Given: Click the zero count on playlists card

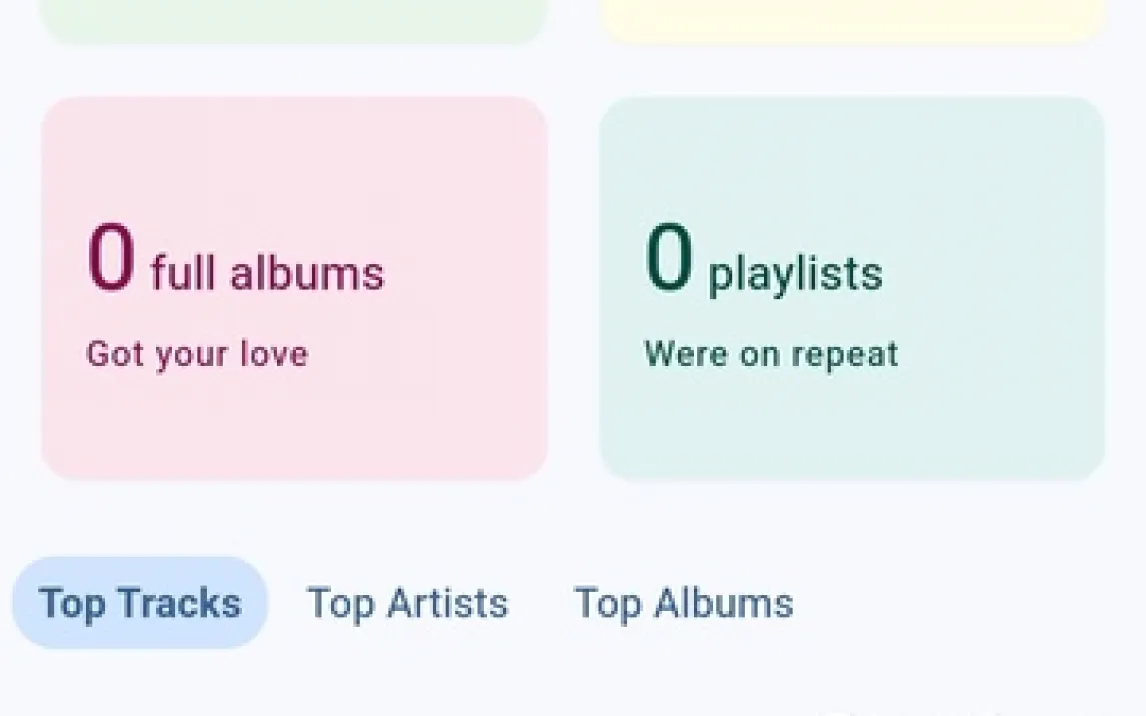Looking at the screenshot, I should [x=668, y=259].
